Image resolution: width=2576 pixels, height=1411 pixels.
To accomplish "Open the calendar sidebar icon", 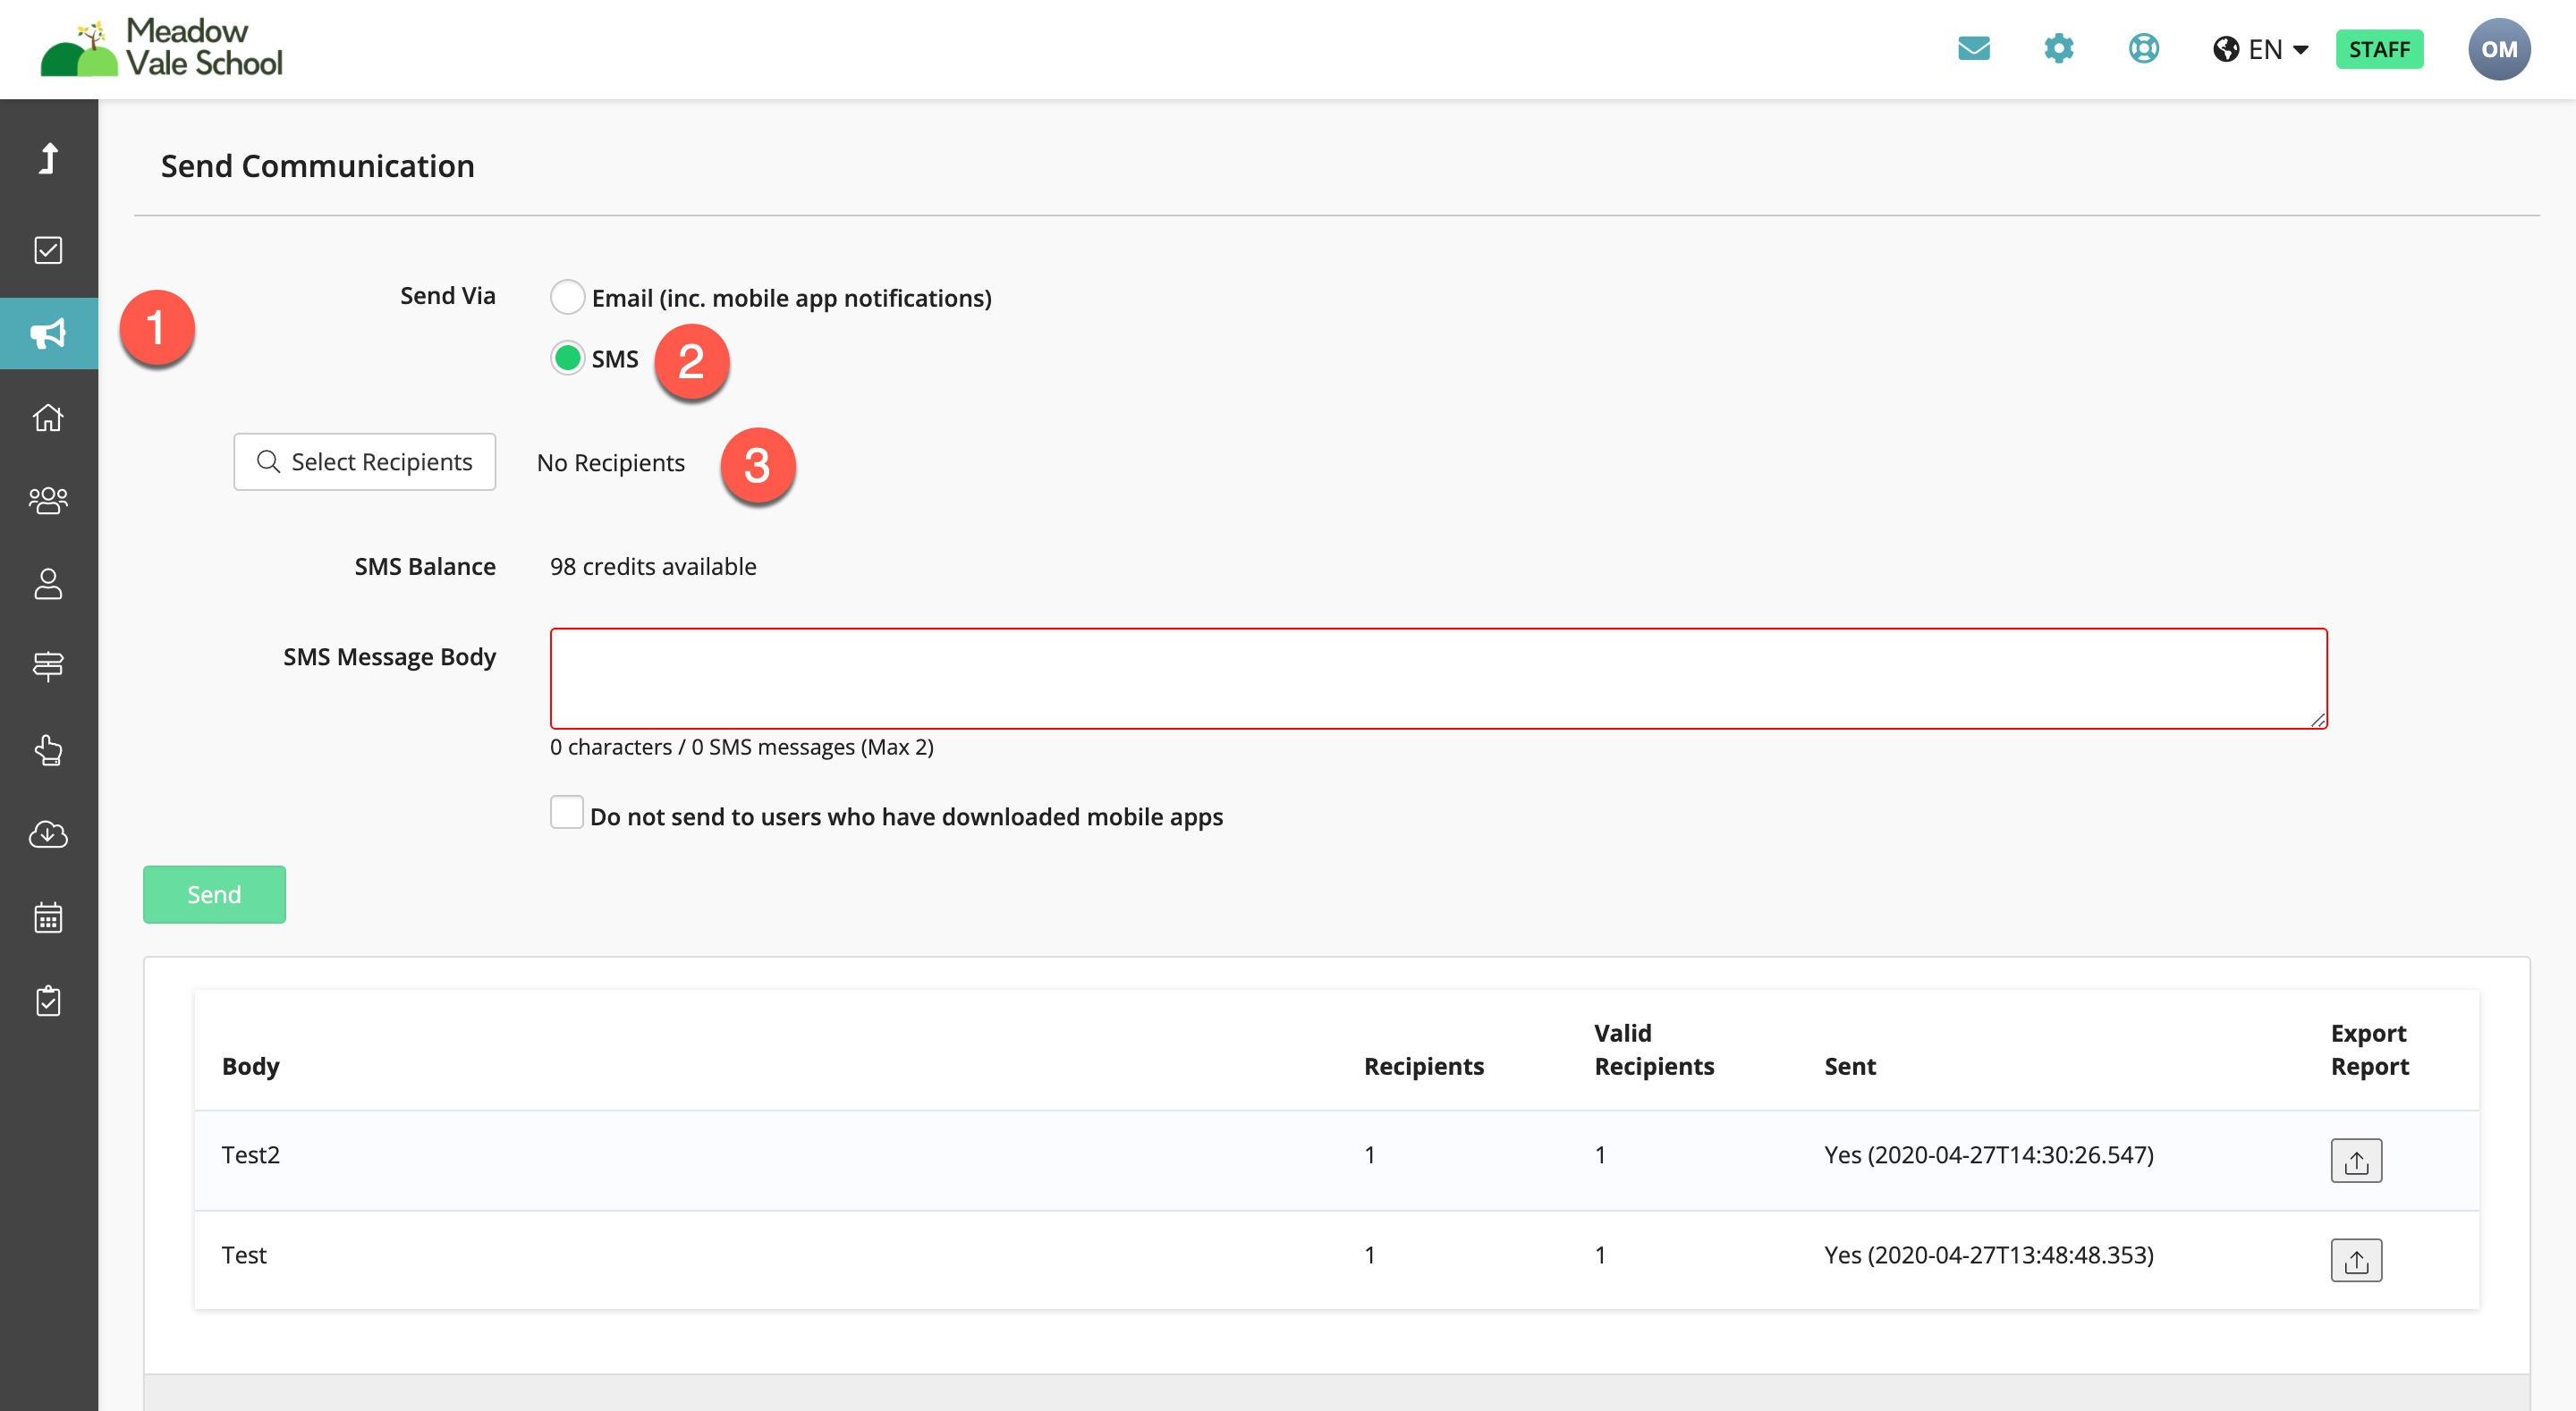I will [48, 917].
